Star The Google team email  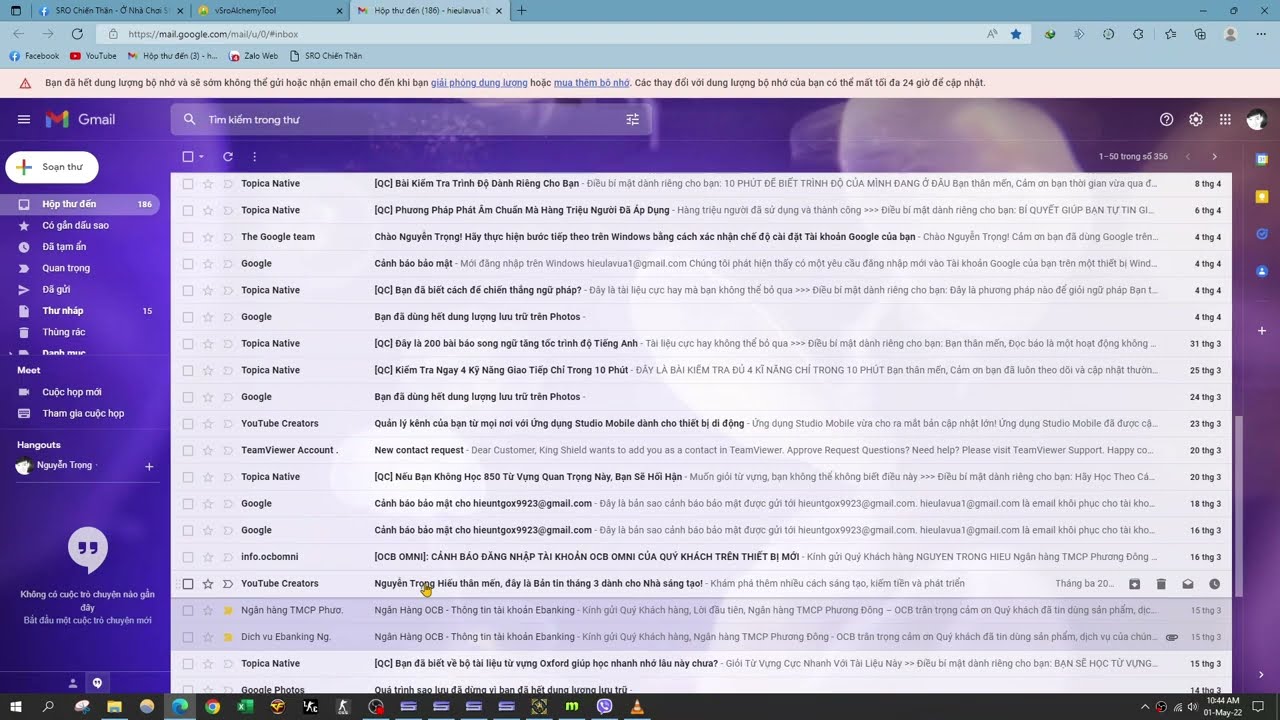coord(208,237)
